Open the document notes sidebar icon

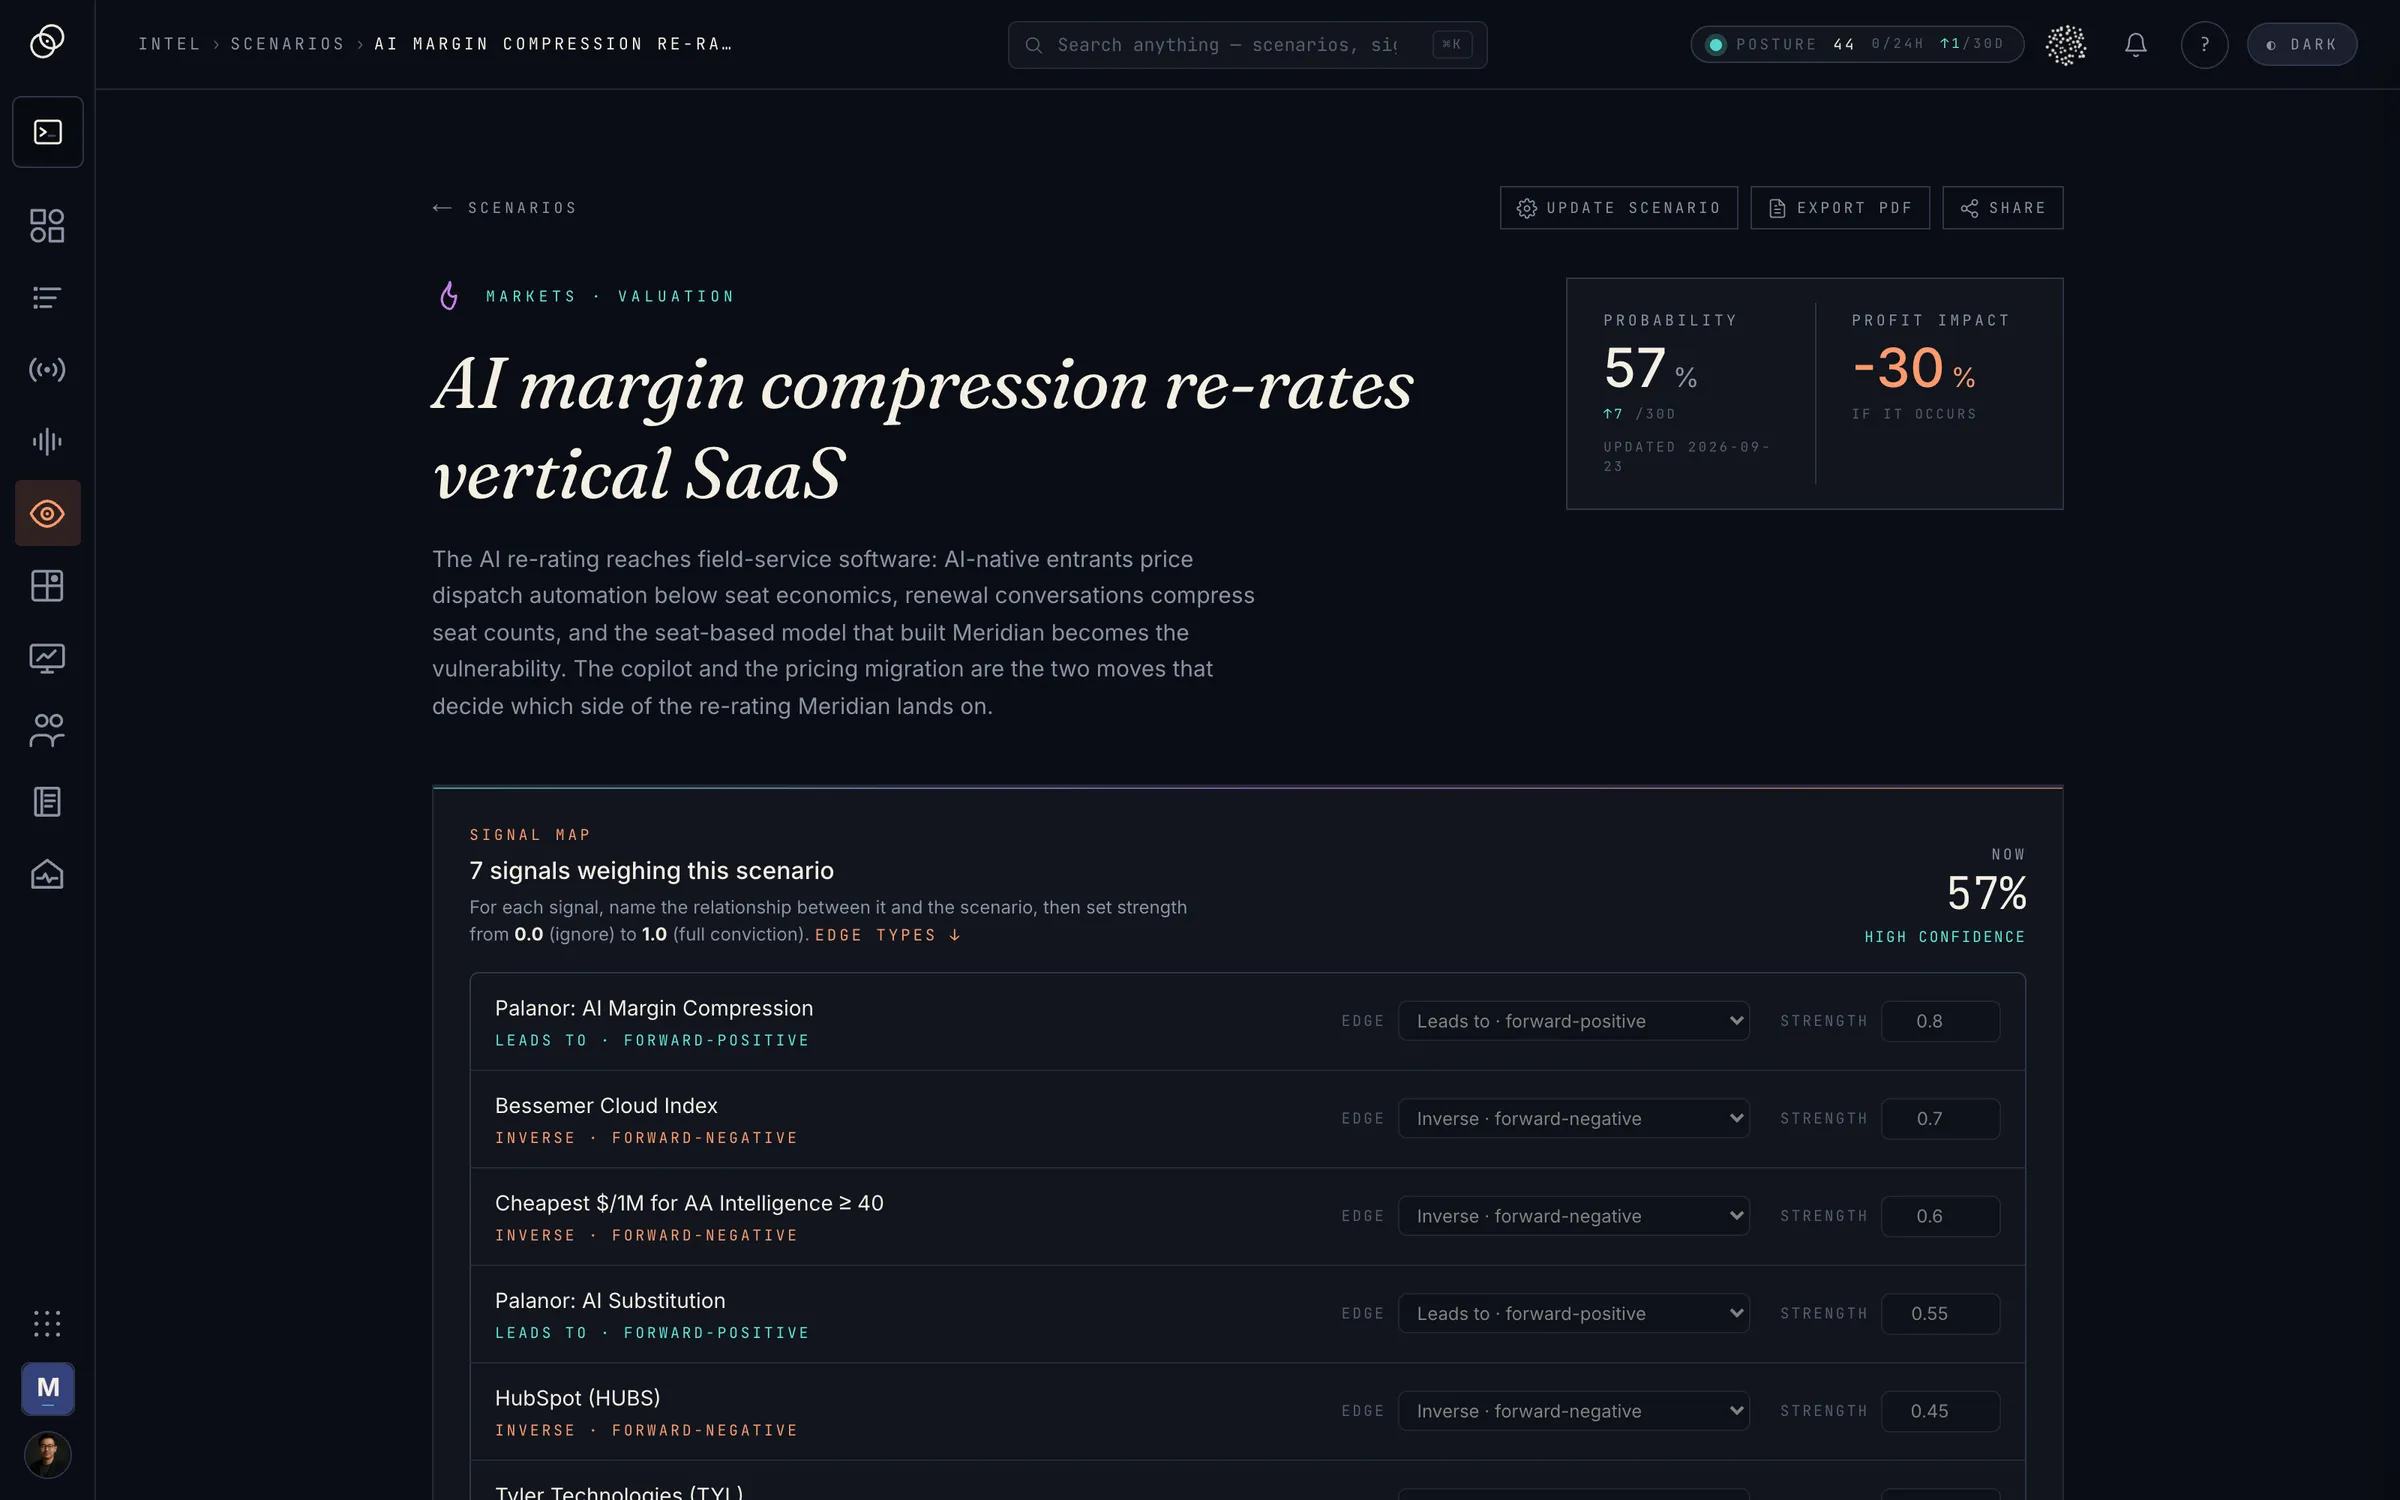(x=47, y=802)
